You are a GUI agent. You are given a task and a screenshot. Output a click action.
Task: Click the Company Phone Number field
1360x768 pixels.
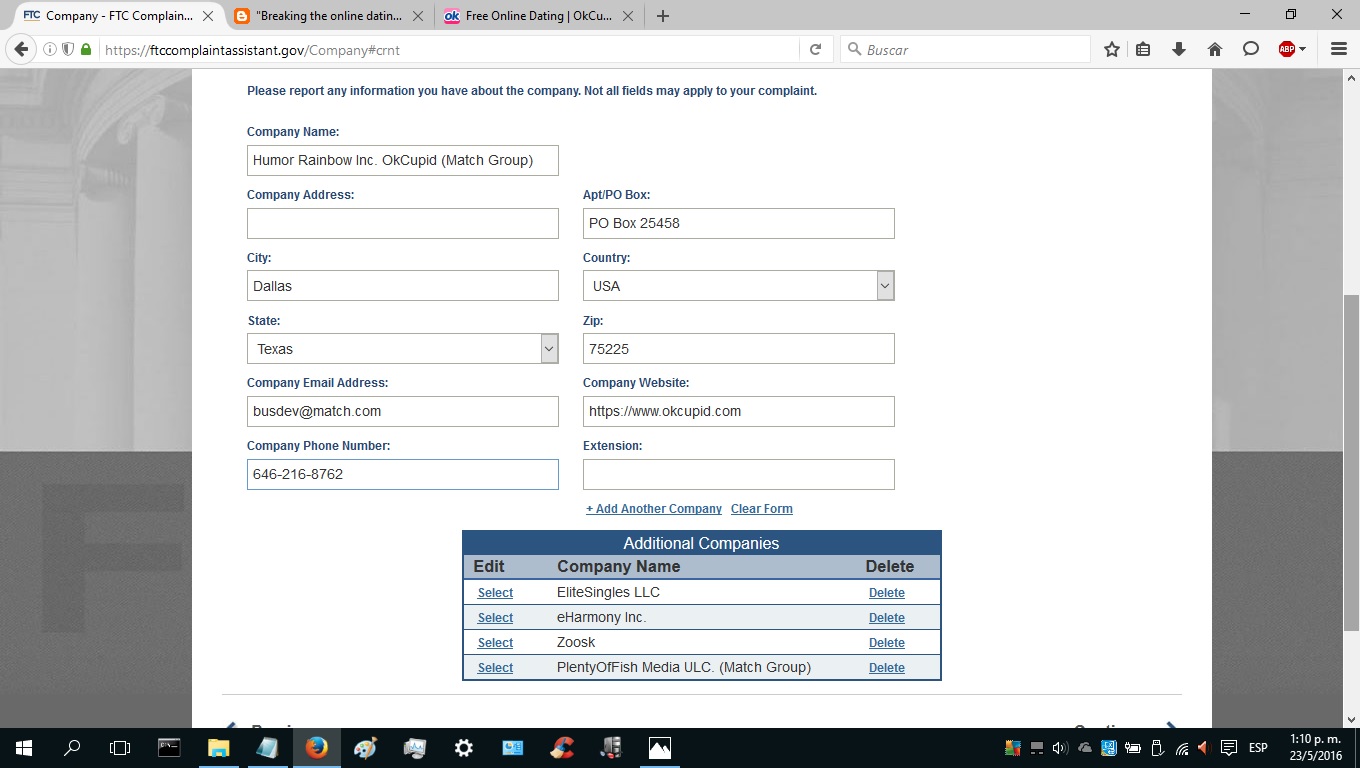tap(403, 474)
